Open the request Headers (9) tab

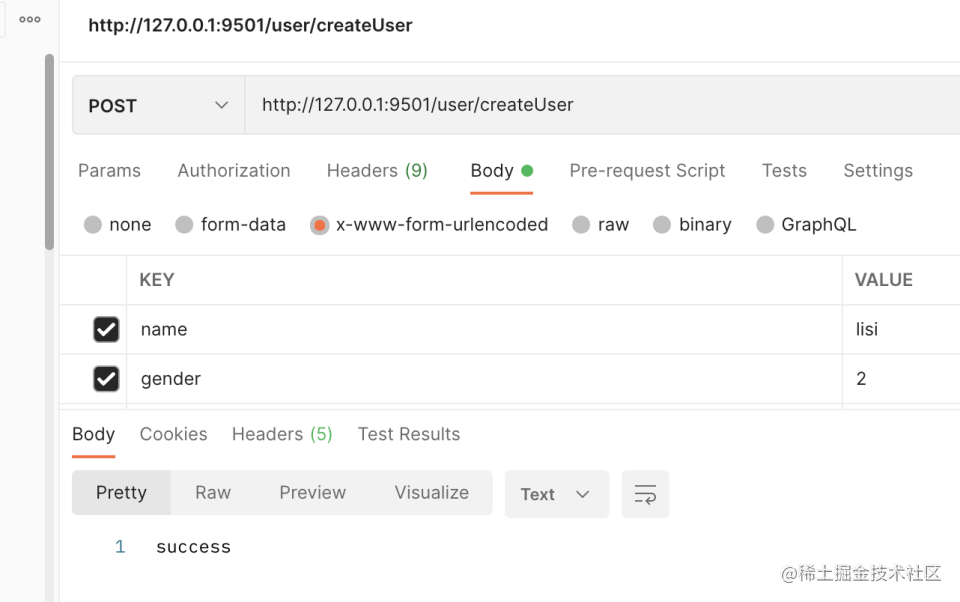(377, 171)
